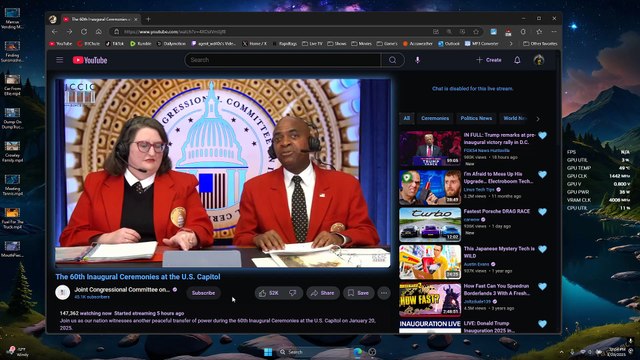Expand the Movies favorites folder
The height and width of the screenshot is (360, 640).
[361, 44]
